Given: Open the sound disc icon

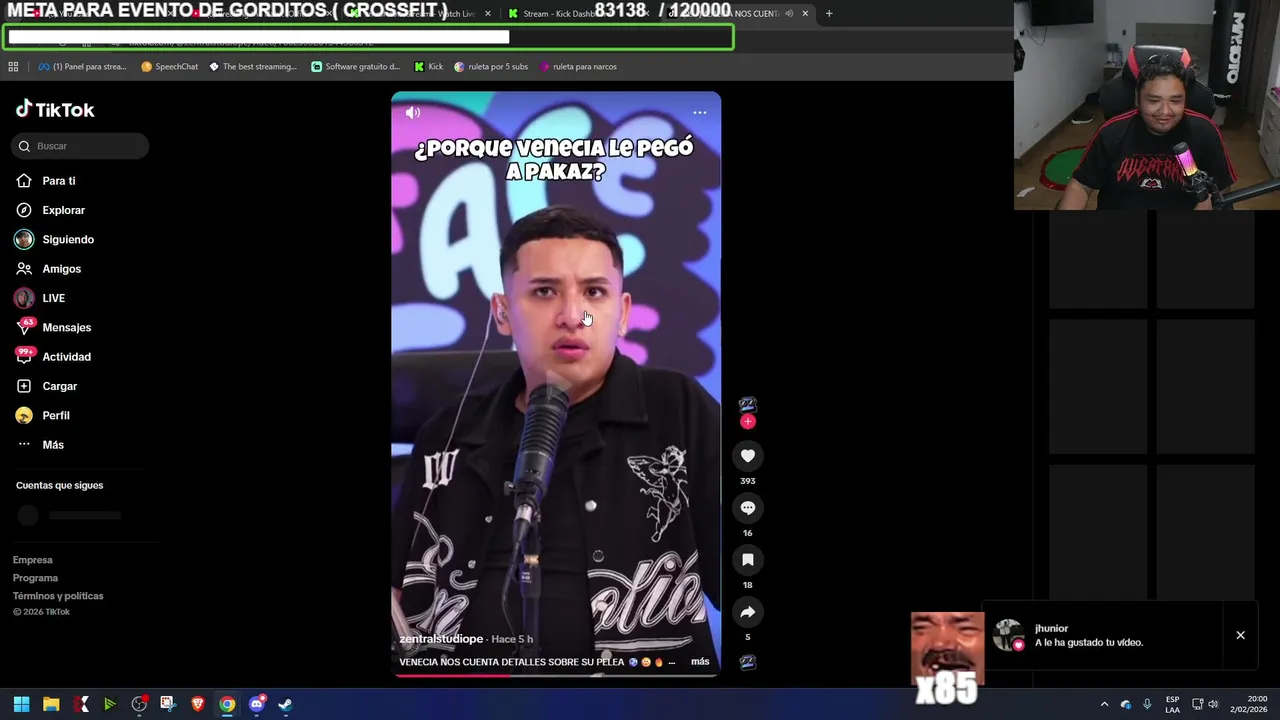Looking at the screenshot, I should pos(747,662).
